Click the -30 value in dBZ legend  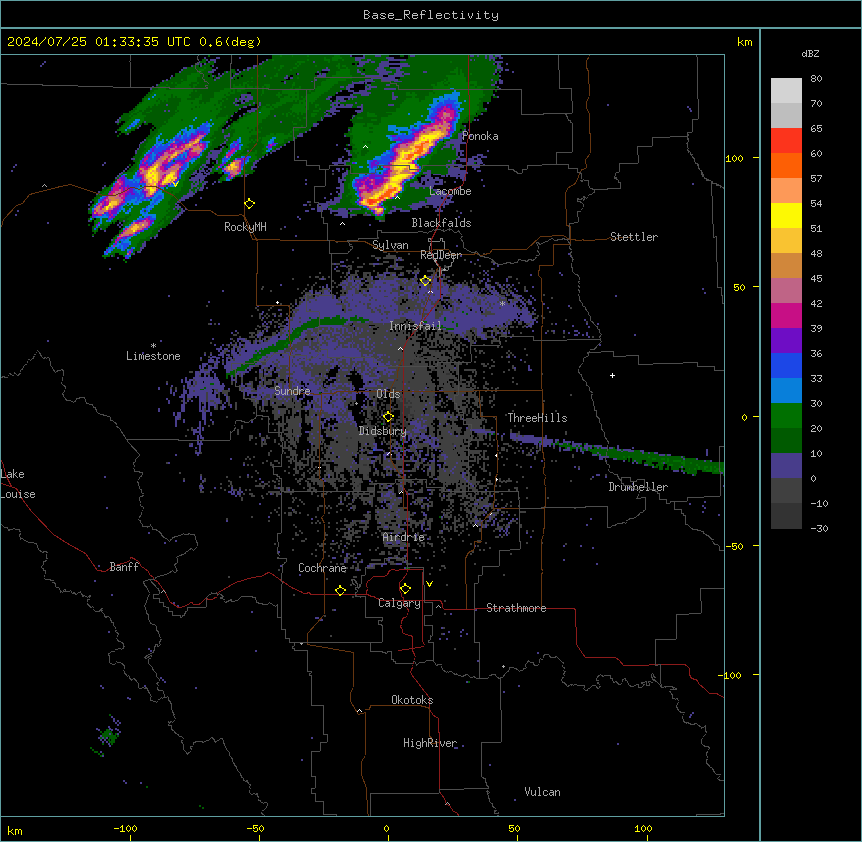[819, 529]
